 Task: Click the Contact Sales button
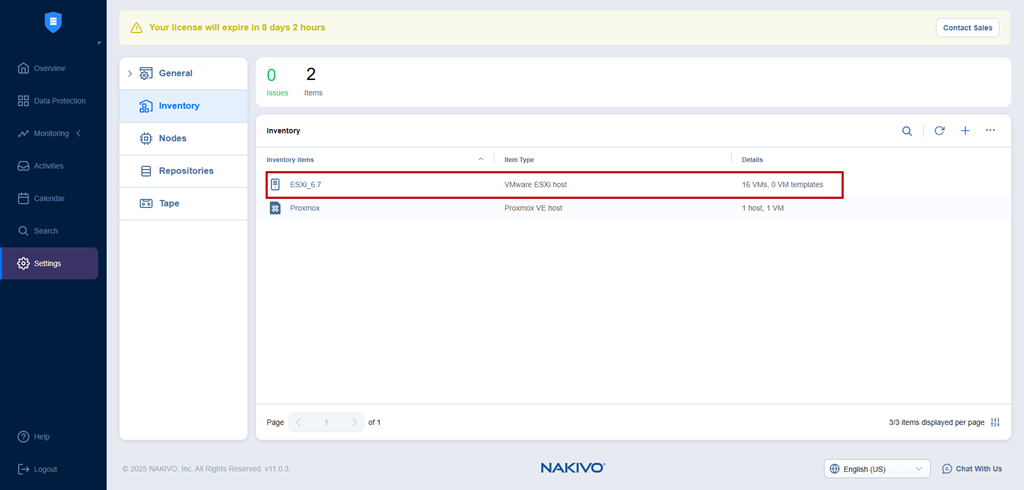coord(967,28)
